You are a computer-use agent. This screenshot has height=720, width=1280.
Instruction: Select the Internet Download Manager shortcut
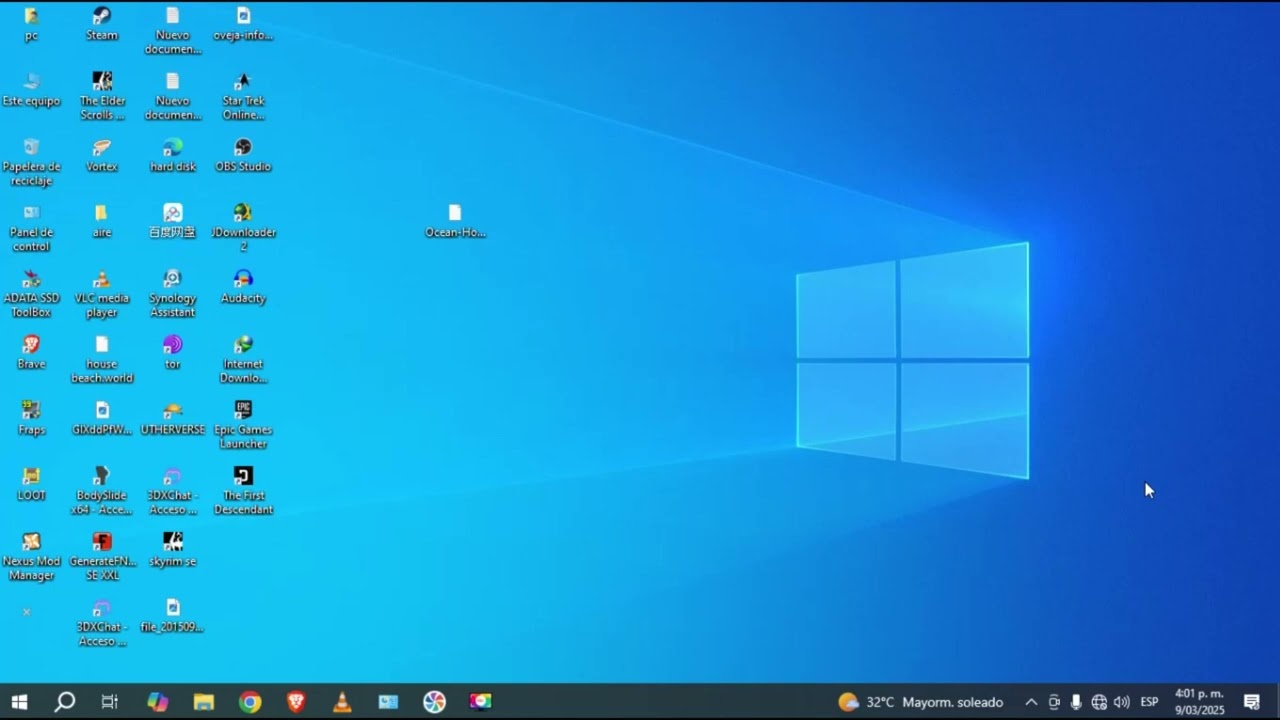(243, 360)
